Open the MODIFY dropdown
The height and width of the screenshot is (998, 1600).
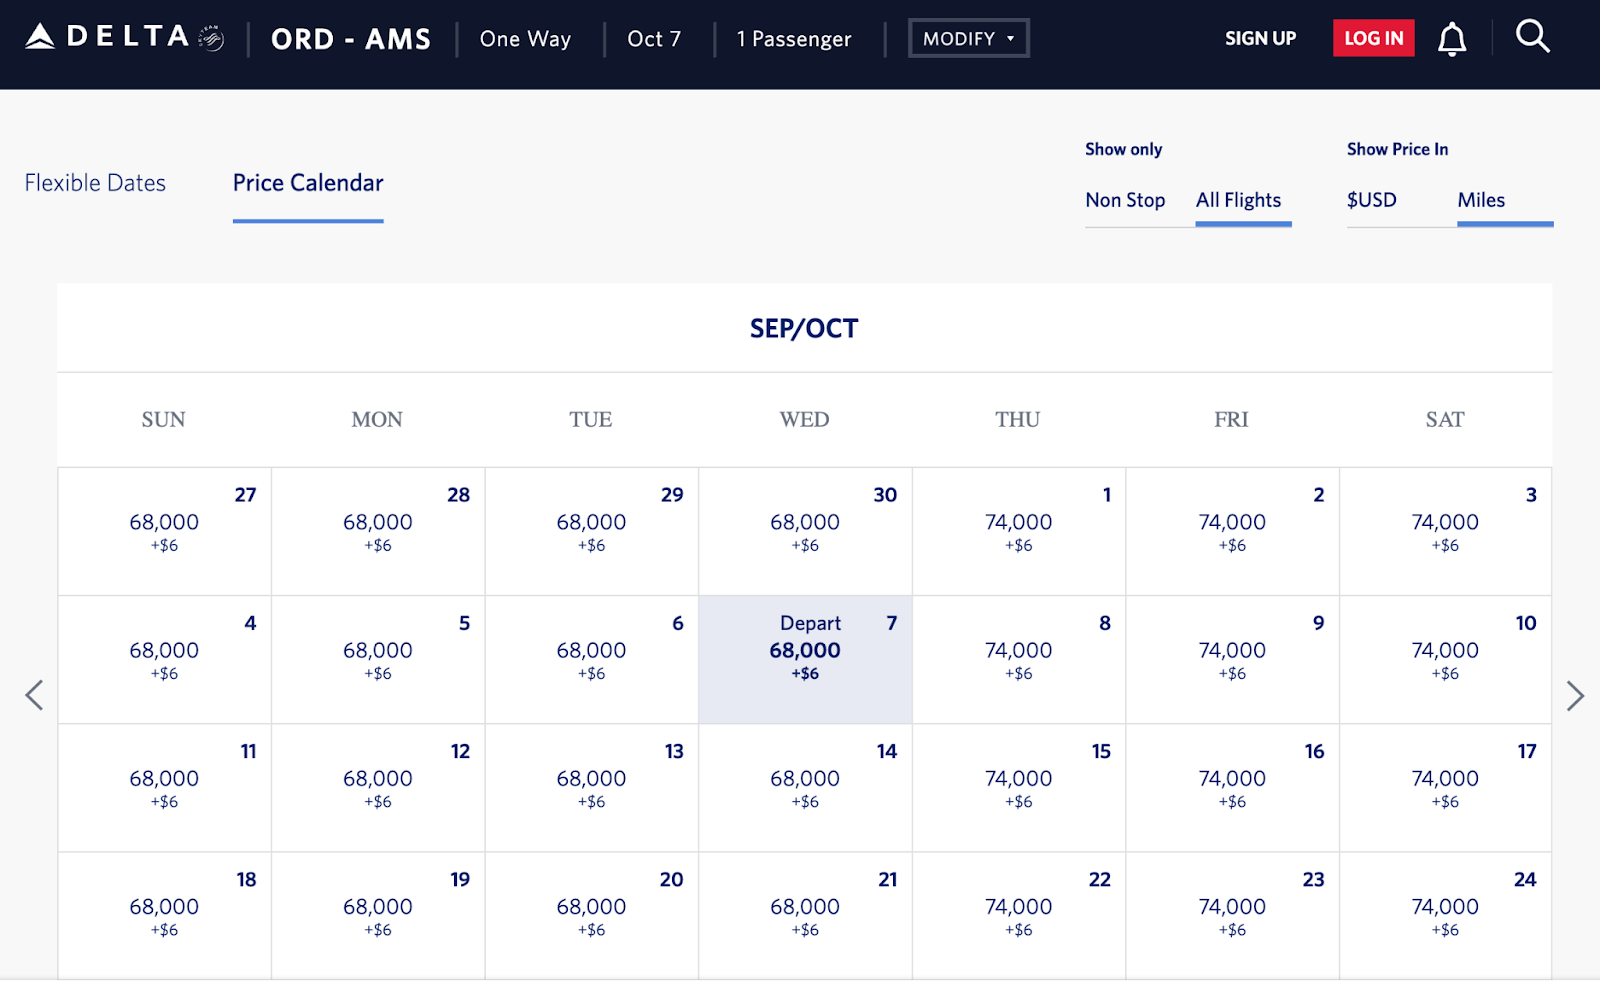pyautogui.click(x=967, y=37)
